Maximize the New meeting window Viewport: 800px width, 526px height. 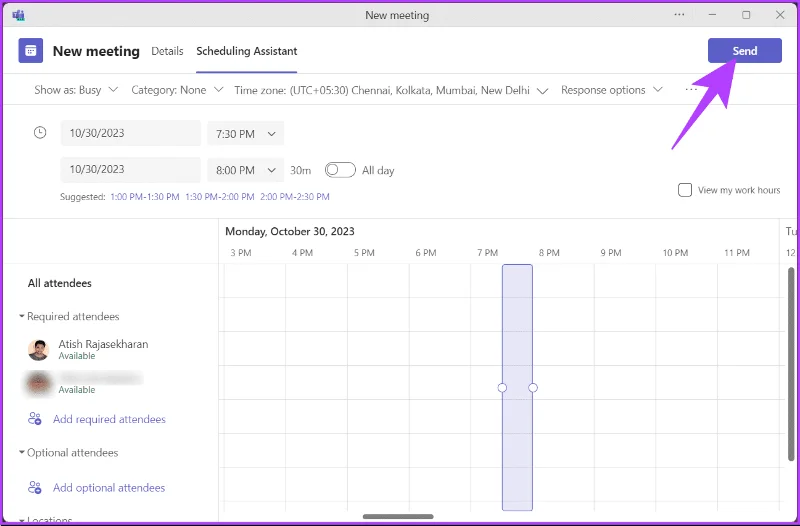pos(746,15)
